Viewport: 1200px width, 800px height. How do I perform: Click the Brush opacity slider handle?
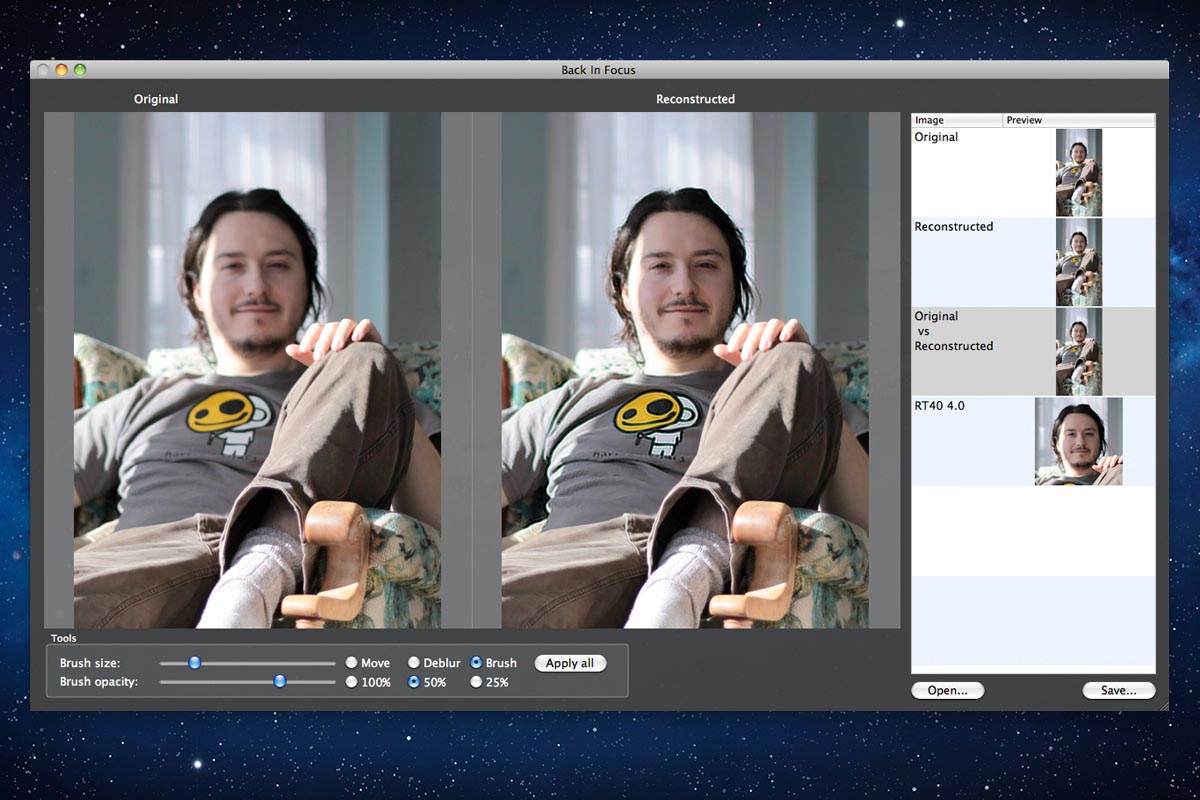280,681
